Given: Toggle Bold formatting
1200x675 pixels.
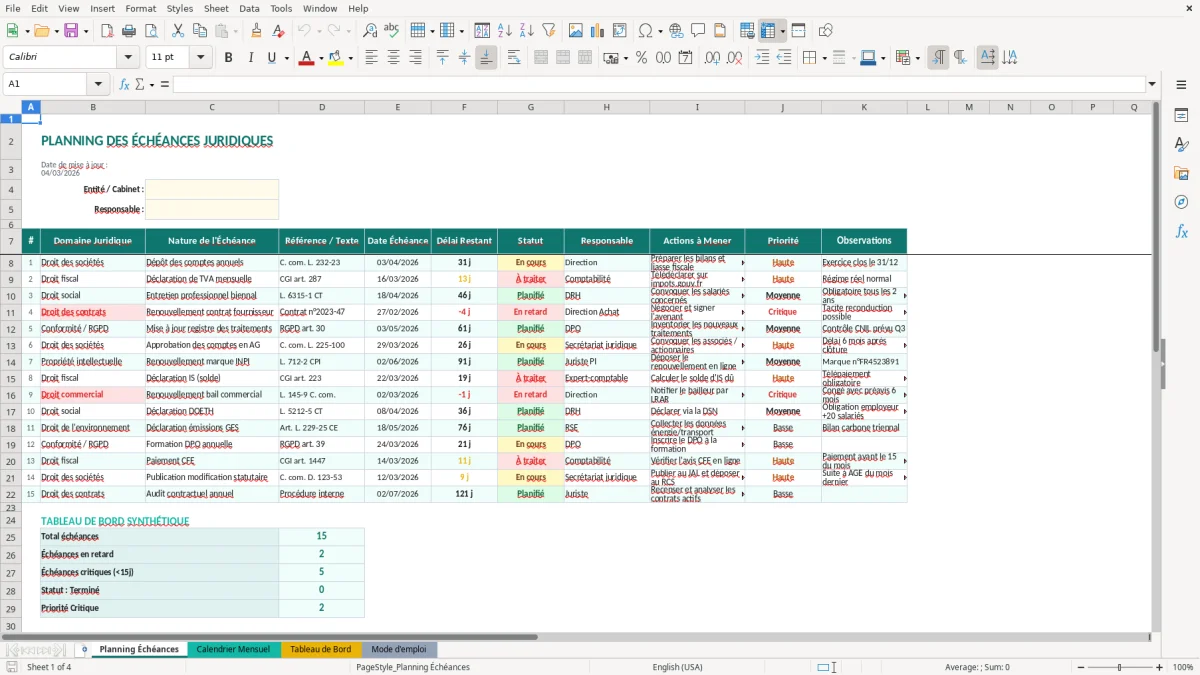Looking at the screenshot, I should (x=228, y=58).
